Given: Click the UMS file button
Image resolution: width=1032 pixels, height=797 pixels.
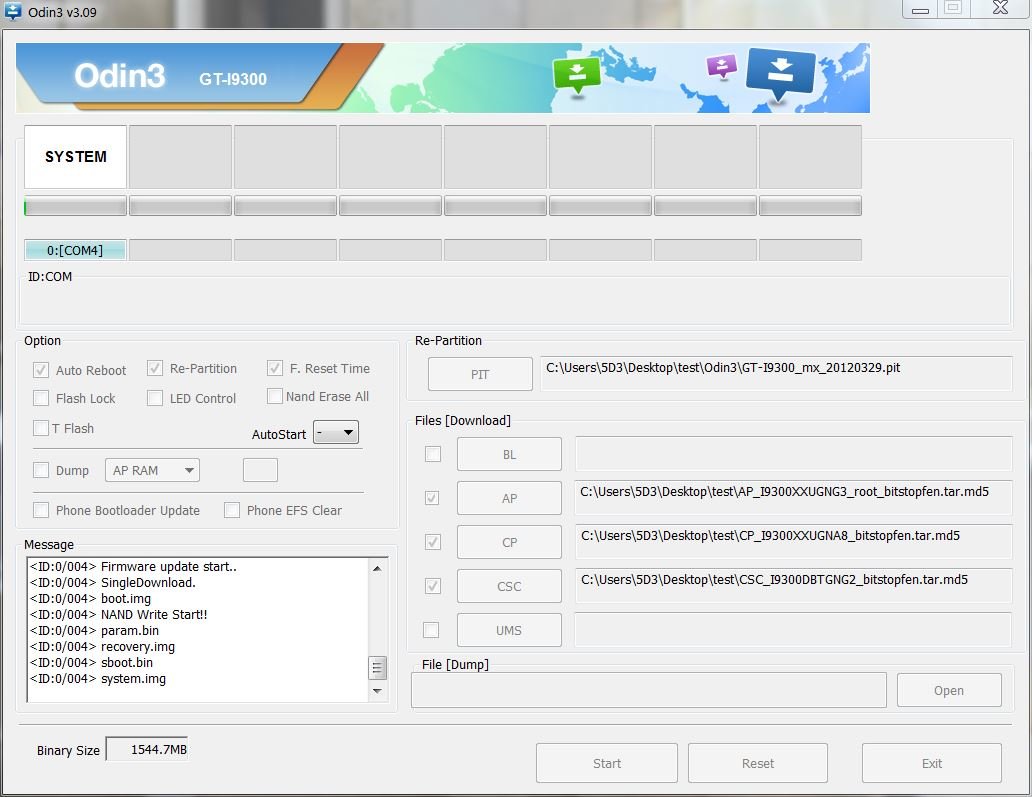Looking at the screenshot, I should (509, 630).
